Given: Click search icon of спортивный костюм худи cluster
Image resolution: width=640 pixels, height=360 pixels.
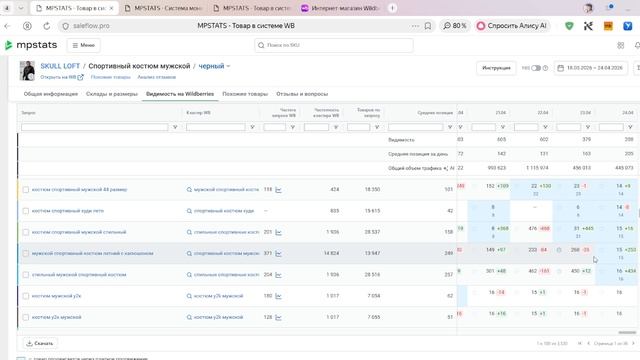Looking at the screenshot, I should tap(189, 211).
